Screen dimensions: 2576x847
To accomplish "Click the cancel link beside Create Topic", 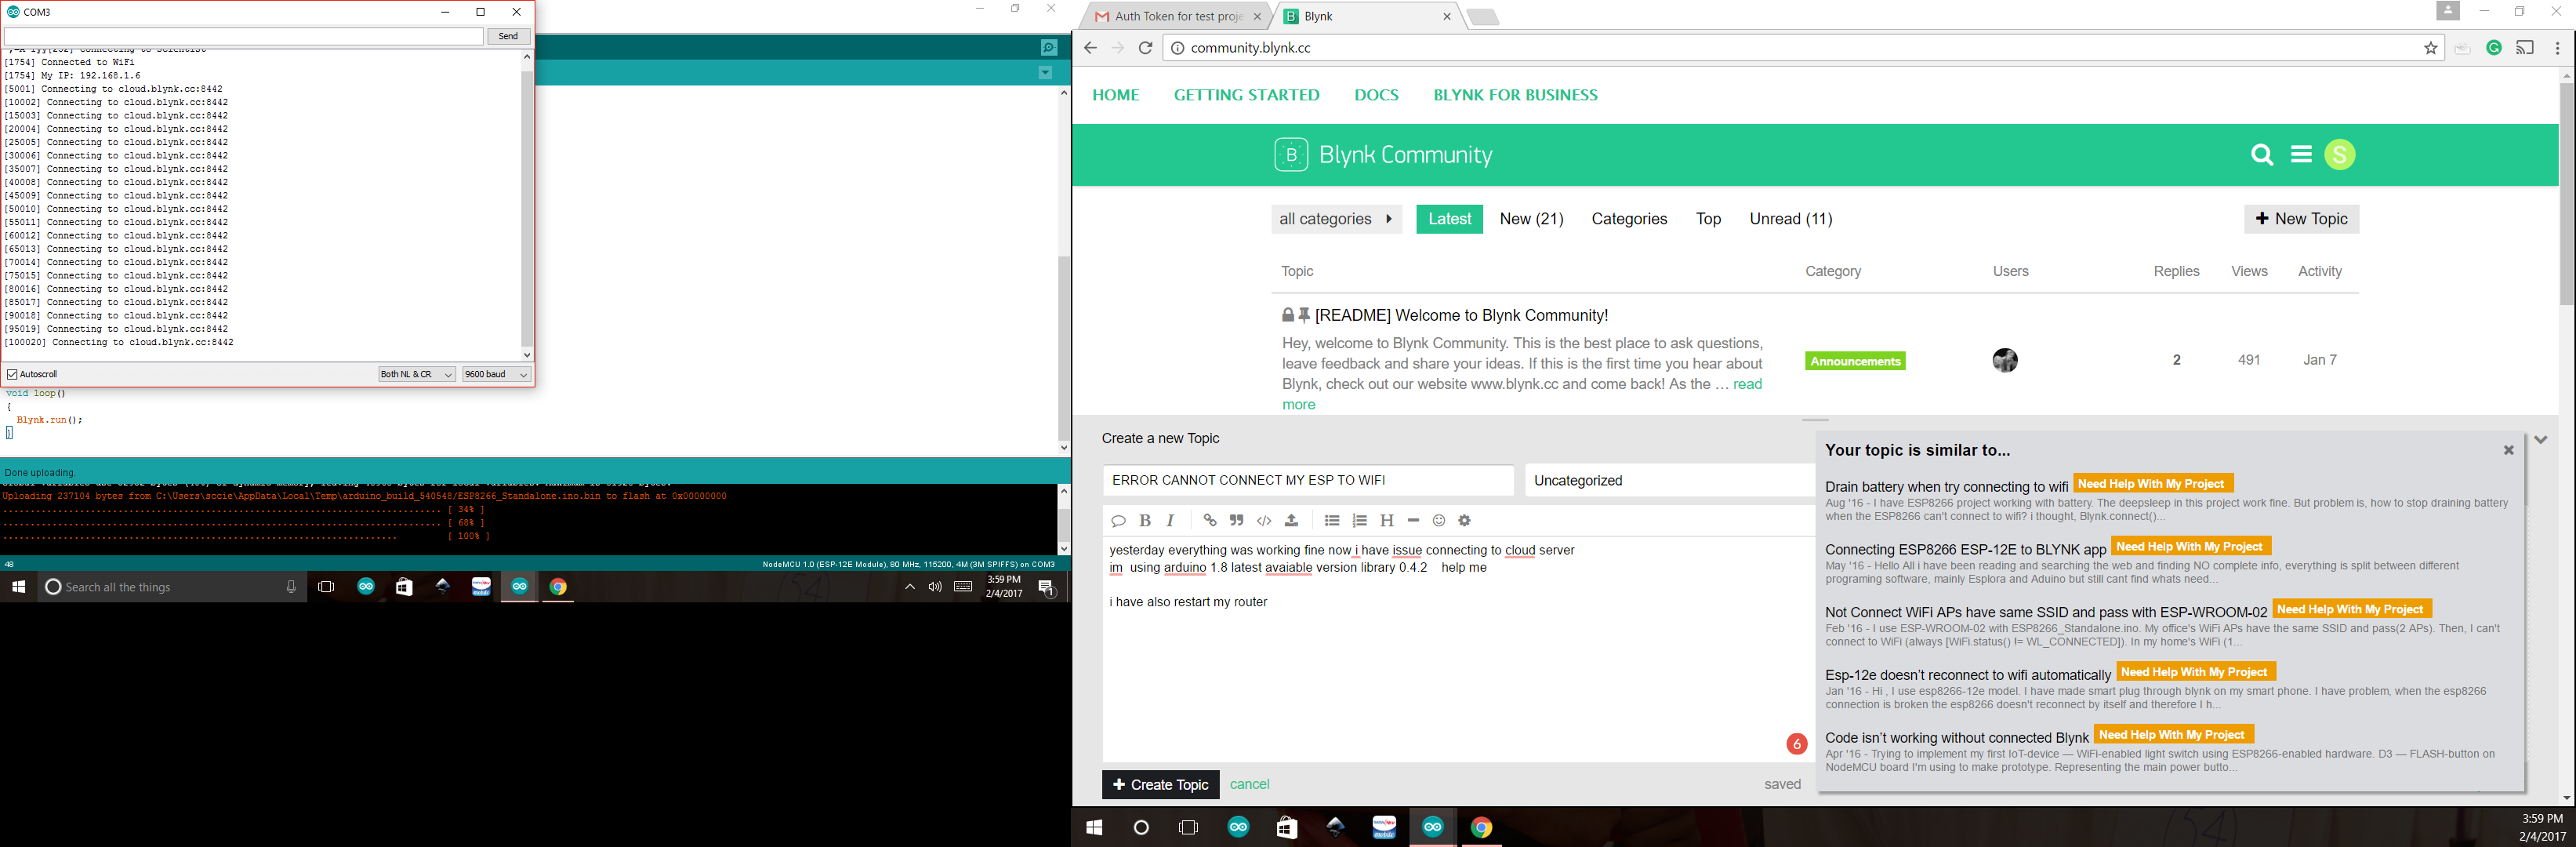I will click(x=1249, y=785).
